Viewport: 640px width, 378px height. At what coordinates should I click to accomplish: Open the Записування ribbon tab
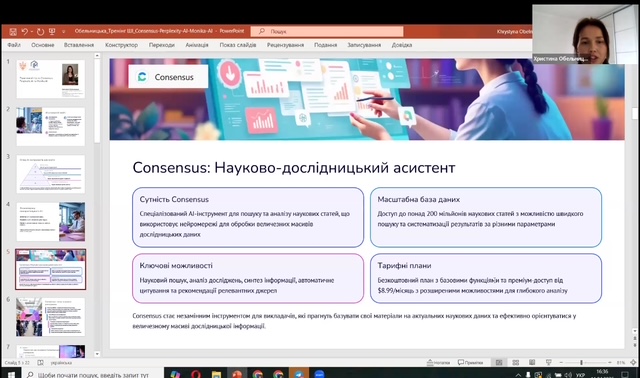364,45
